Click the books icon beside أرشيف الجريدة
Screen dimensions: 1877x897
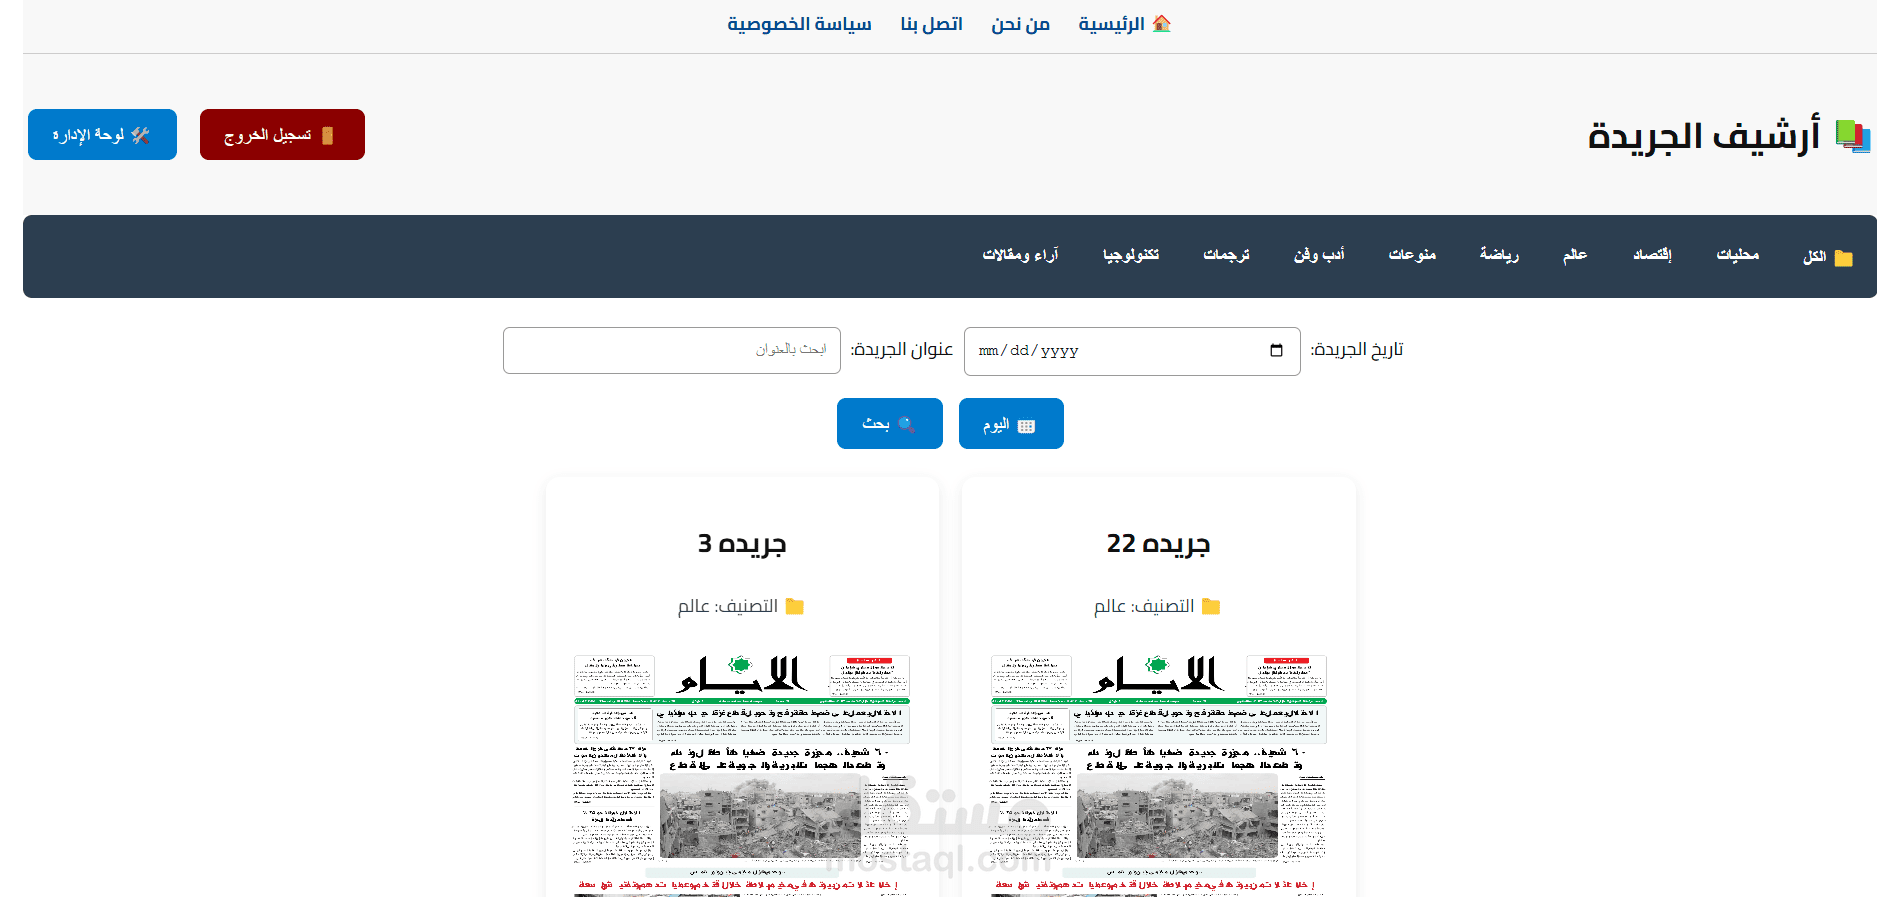(x=1853, y=135)
